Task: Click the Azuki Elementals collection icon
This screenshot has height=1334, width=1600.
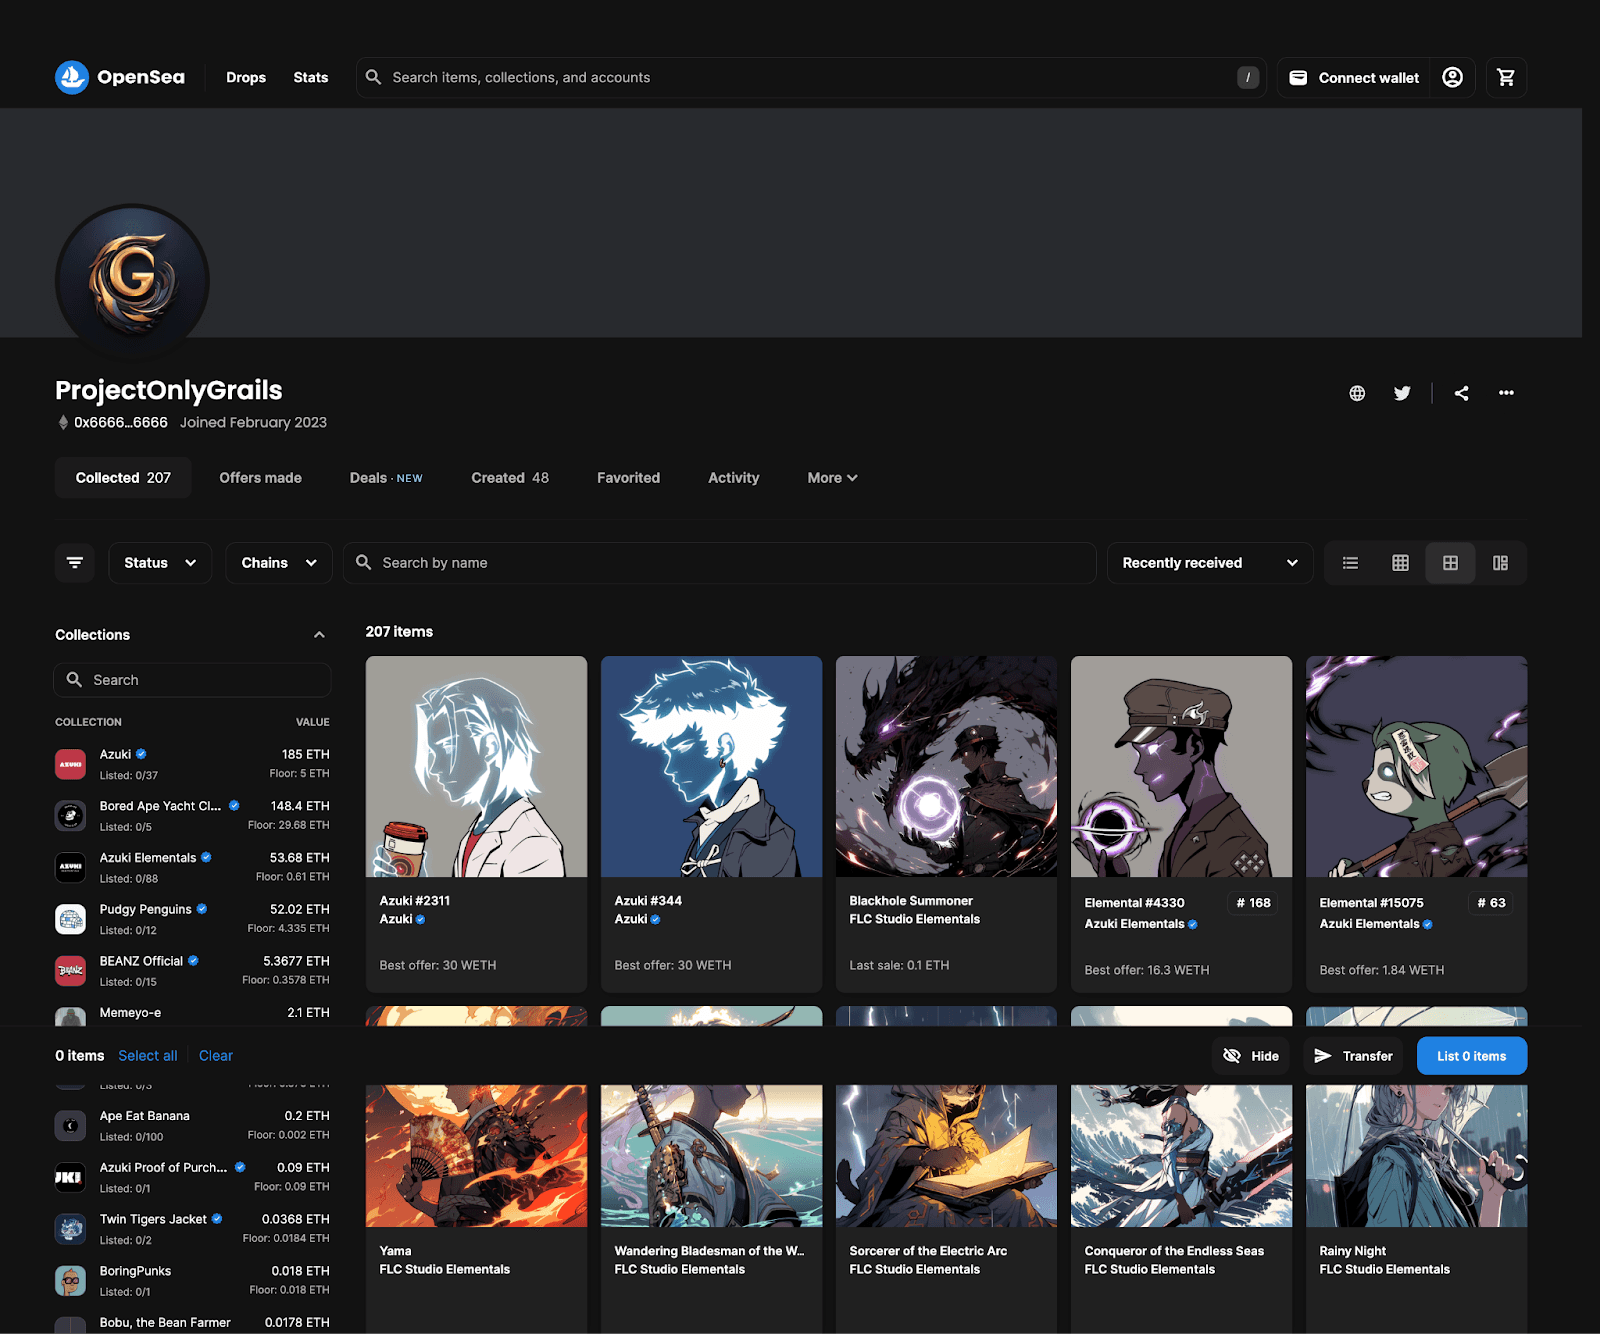Action: point(70,868)
